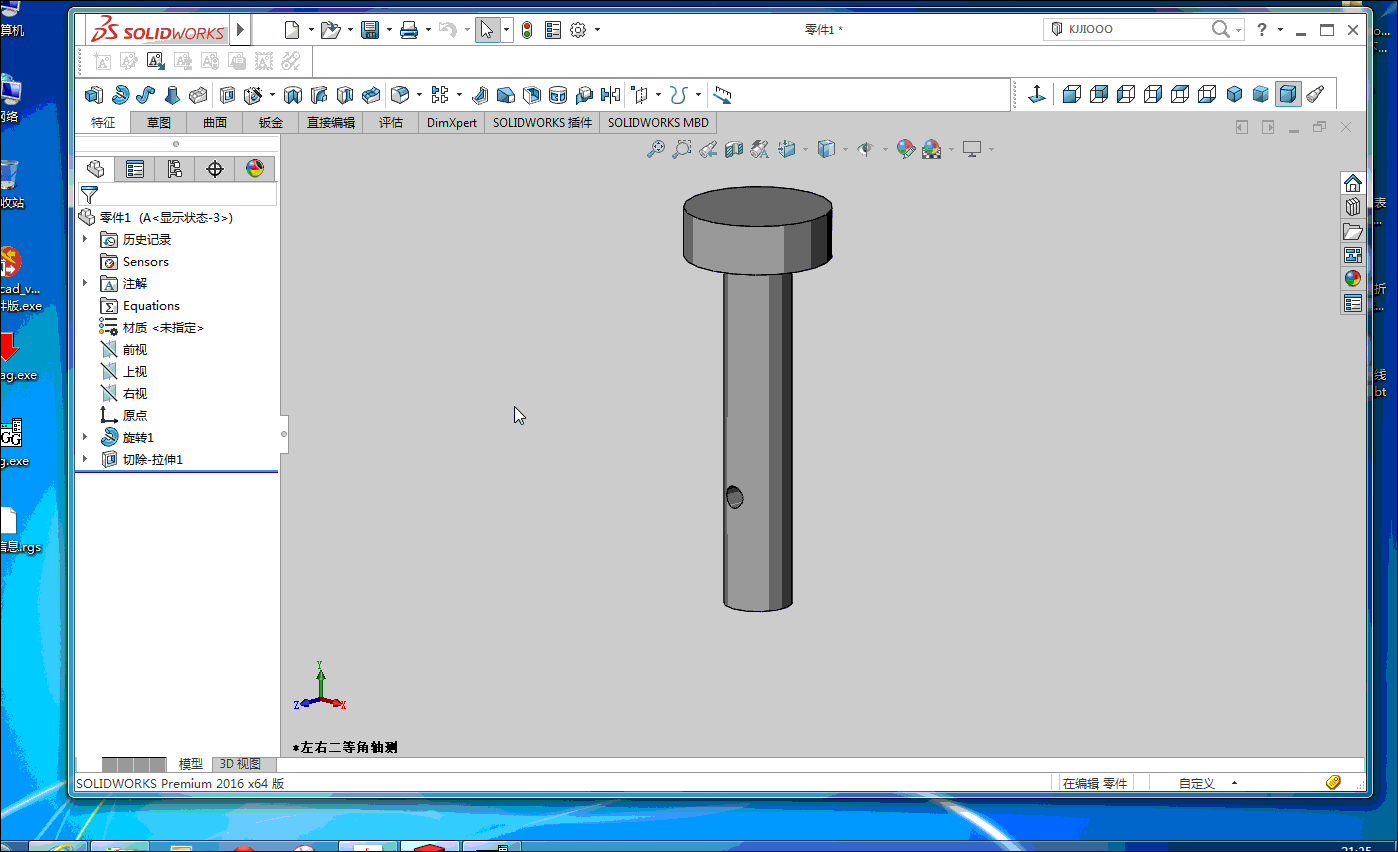Click the Rebuild traffic light icon

[x=527, y=30]
